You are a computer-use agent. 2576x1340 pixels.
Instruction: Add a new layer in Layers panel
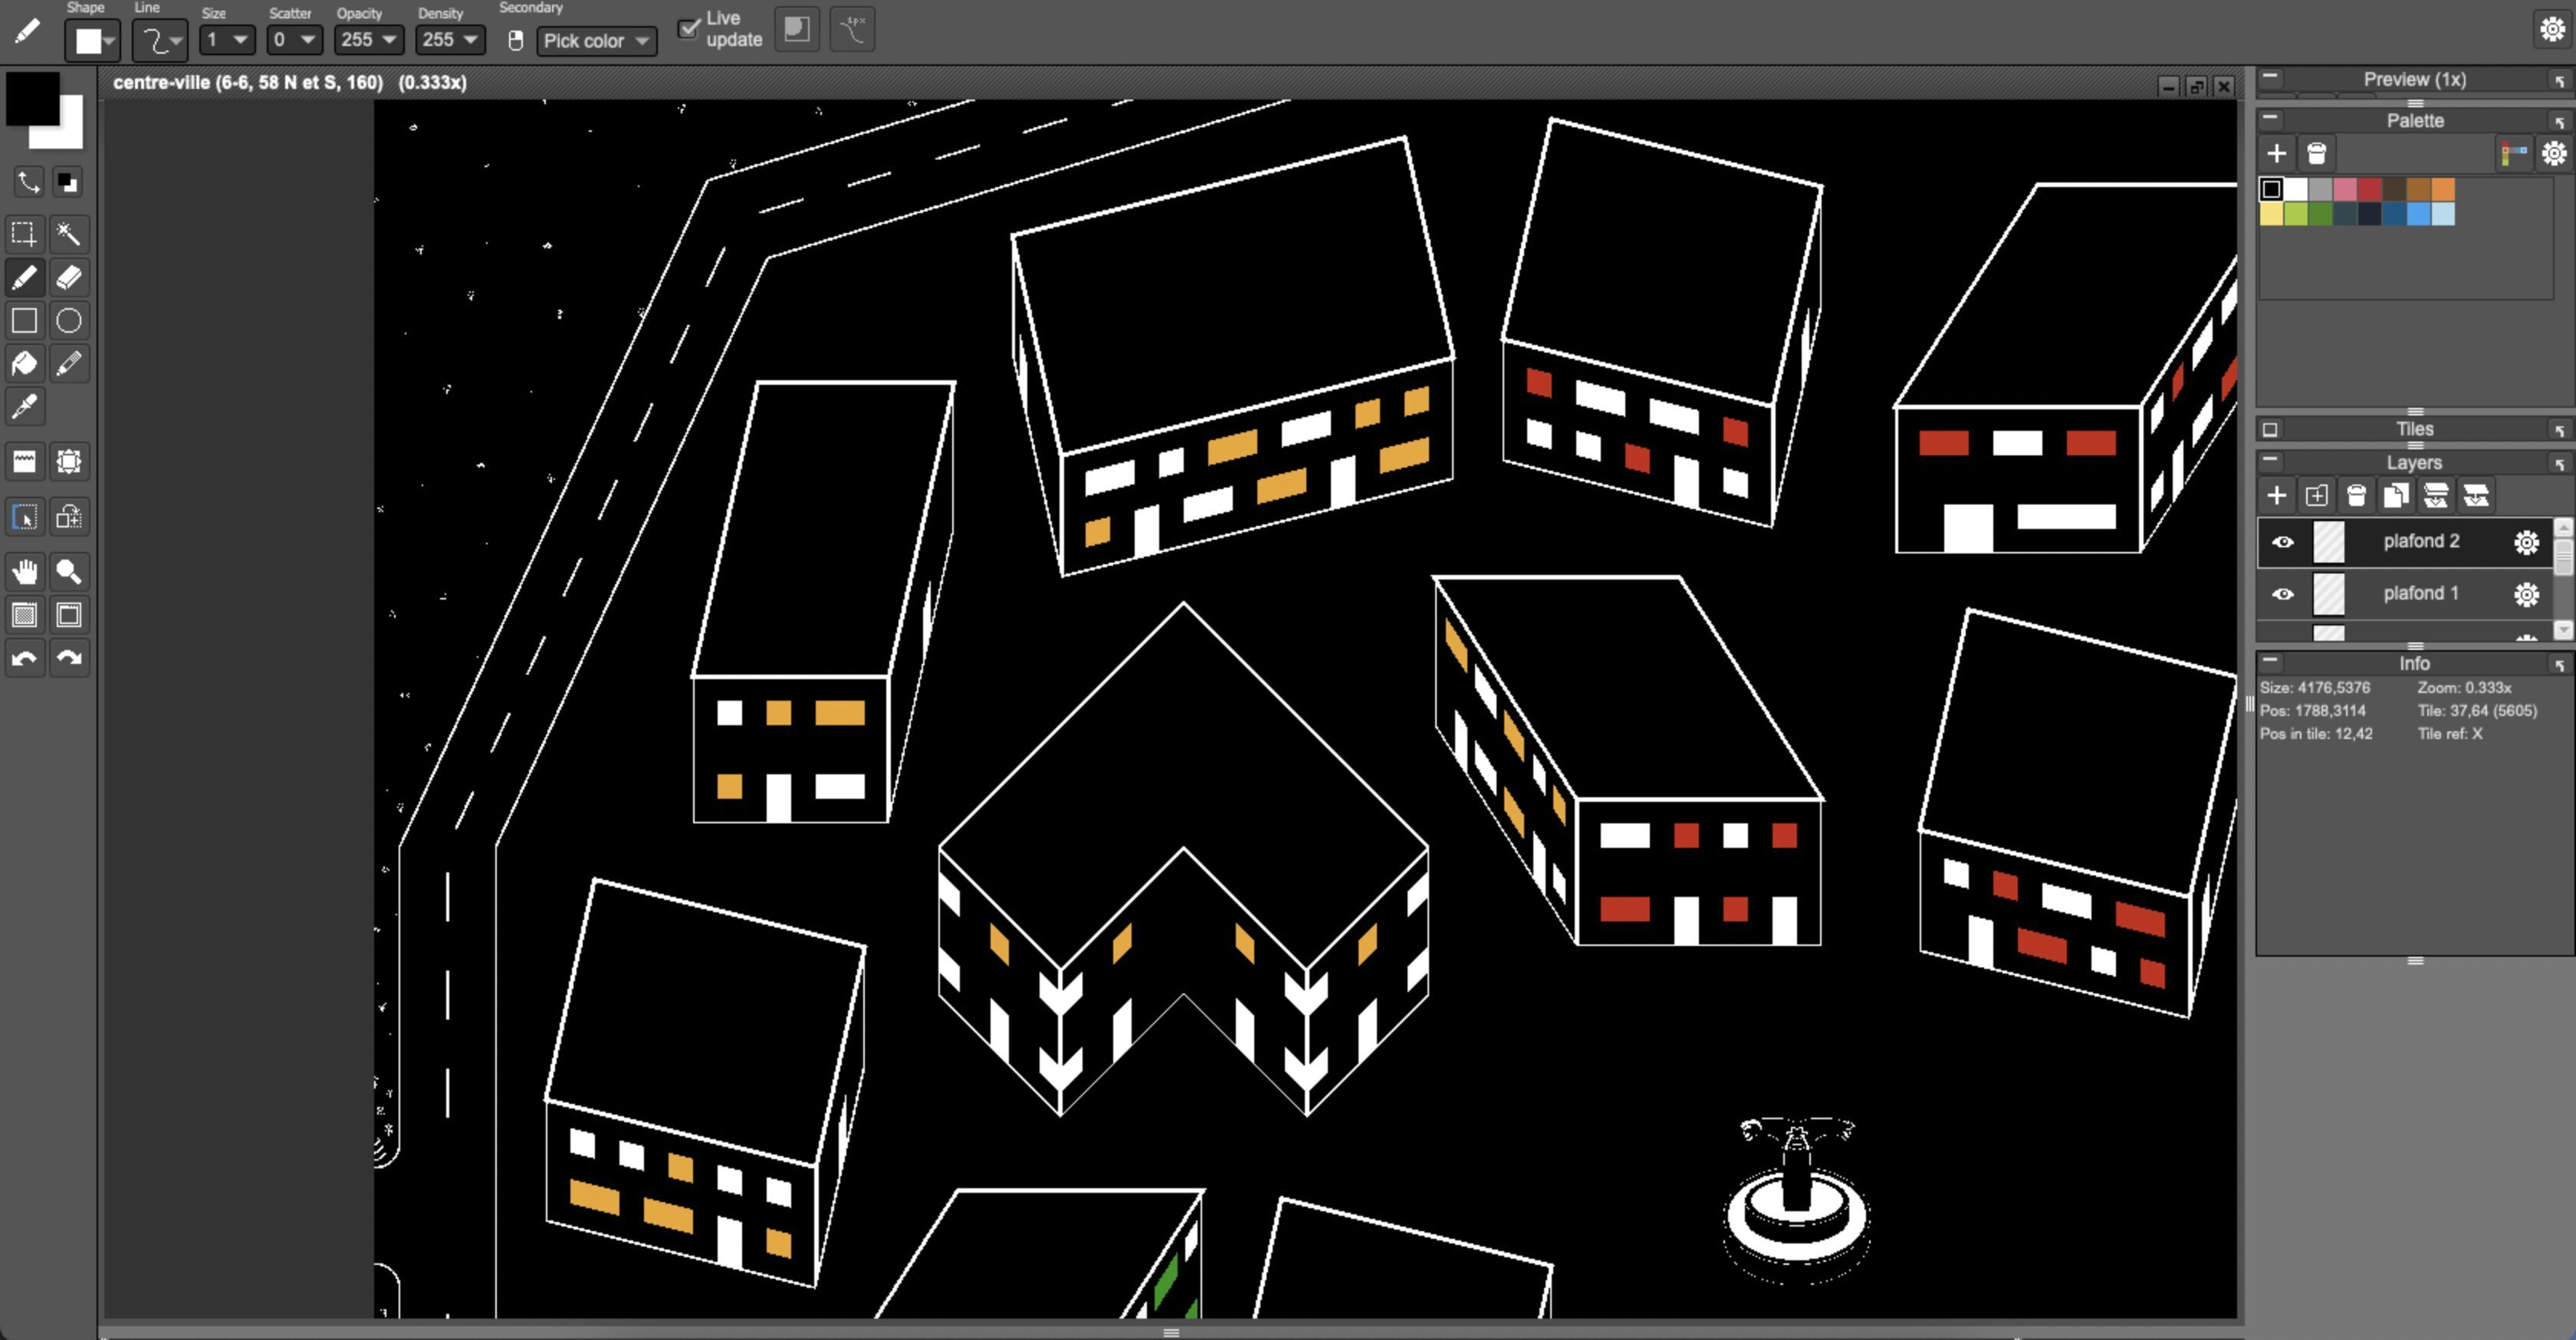click(2277, 495)
